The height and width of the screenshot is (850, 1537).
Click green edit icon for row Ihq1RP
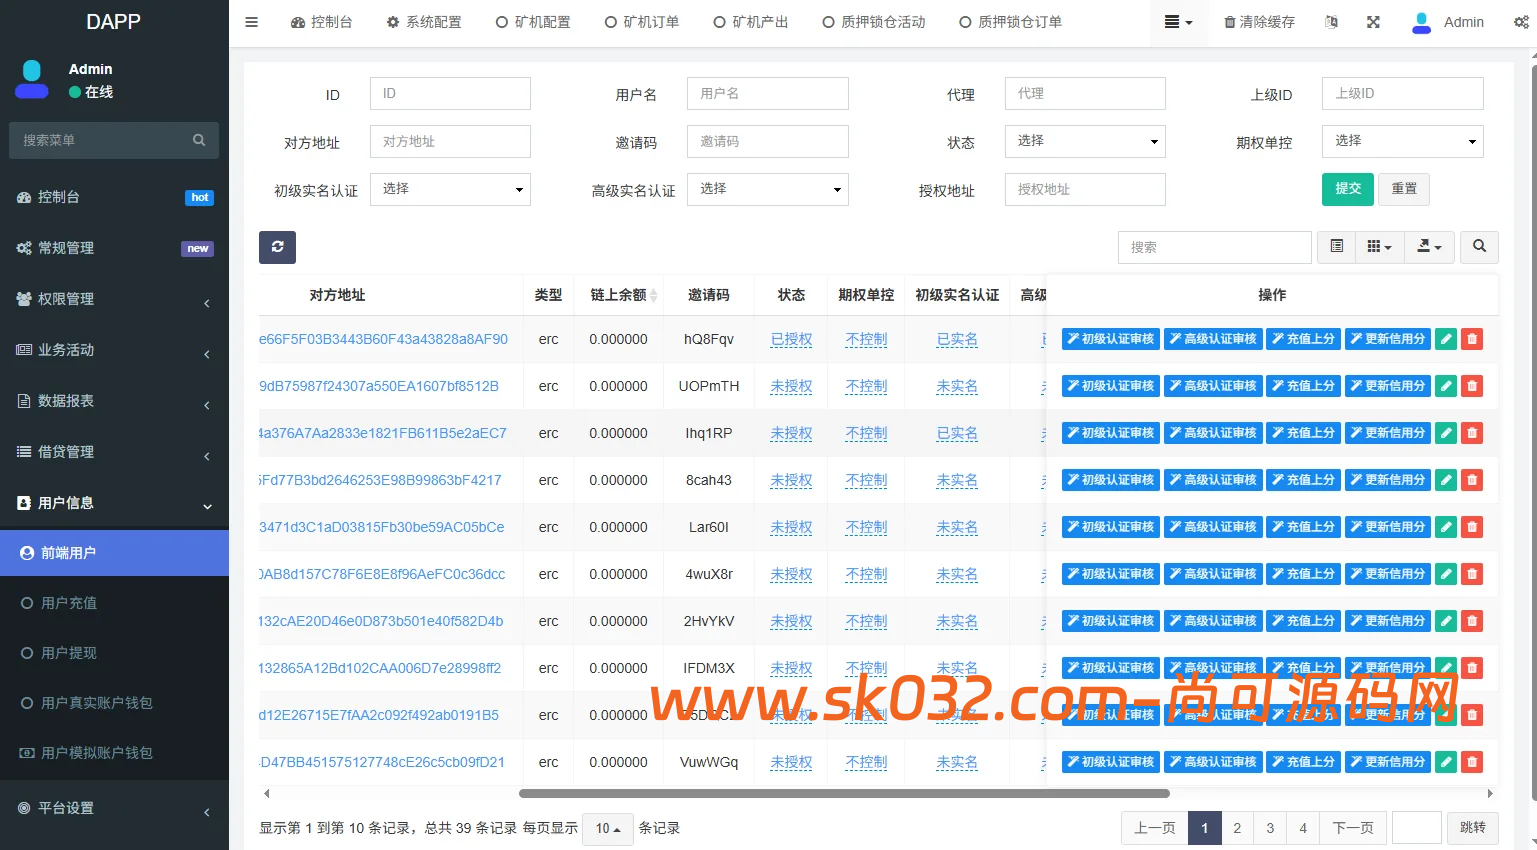coord(1446,433)
